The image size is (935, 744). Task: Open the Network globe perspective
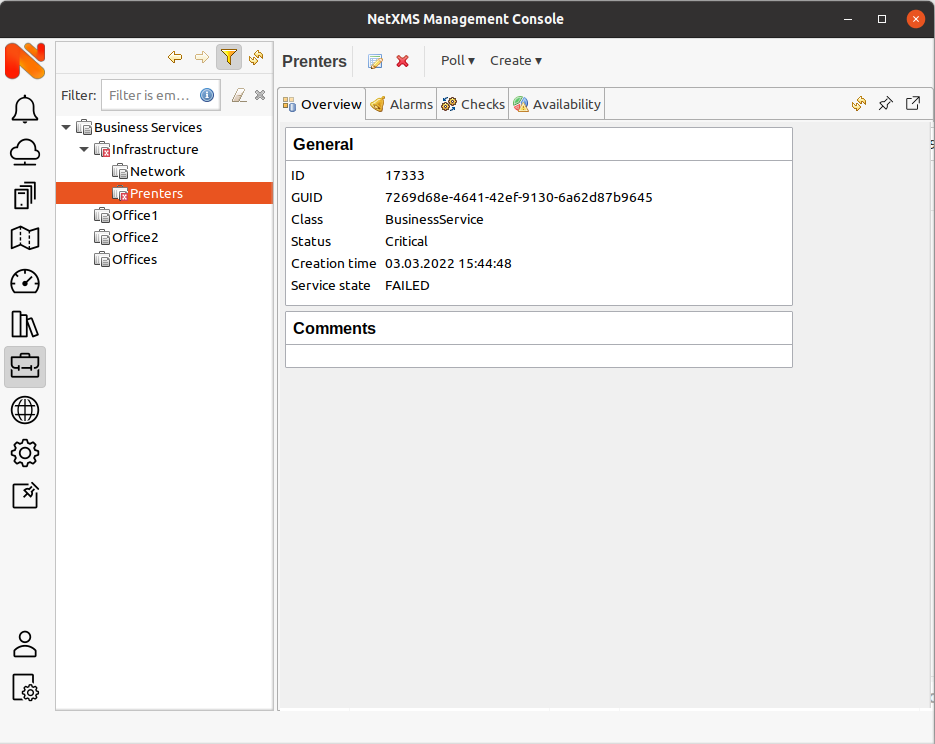click(25, 410)
